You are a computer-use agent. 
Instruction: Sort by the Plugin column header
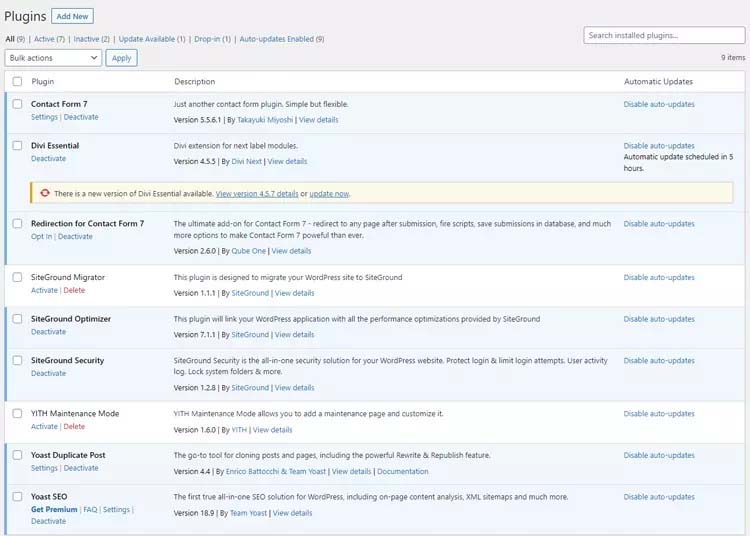click(x=43, y=82)
